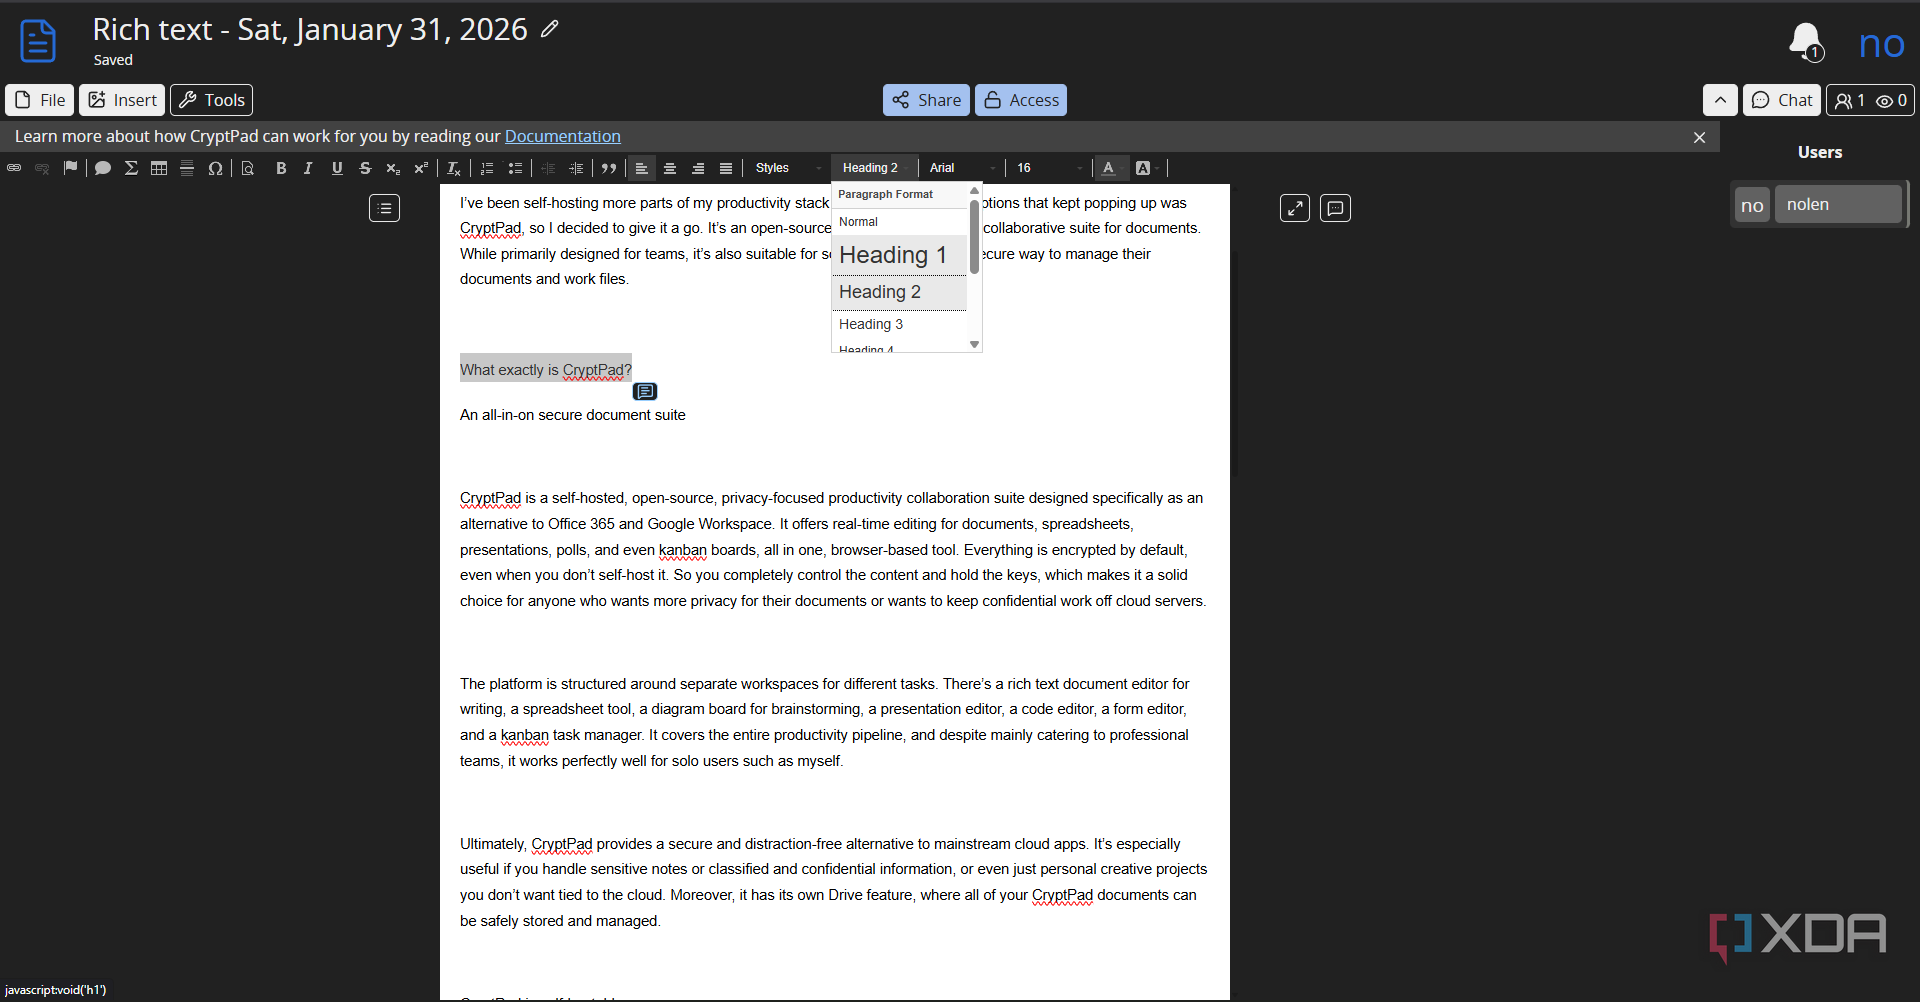The height and width of the screenshot is (1002, 1920).
Task: Collapse the toolbar with the chevron button
Action: point(1720,100)
